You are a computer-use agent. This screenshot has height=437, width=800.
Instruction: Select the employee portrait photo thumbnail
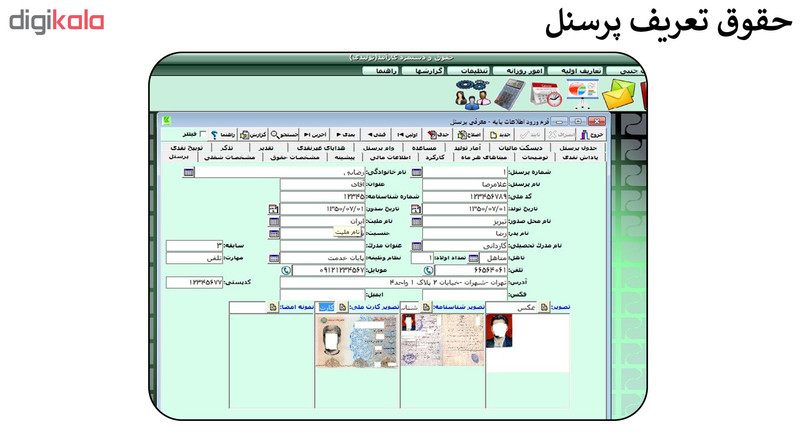pos(499,331)
